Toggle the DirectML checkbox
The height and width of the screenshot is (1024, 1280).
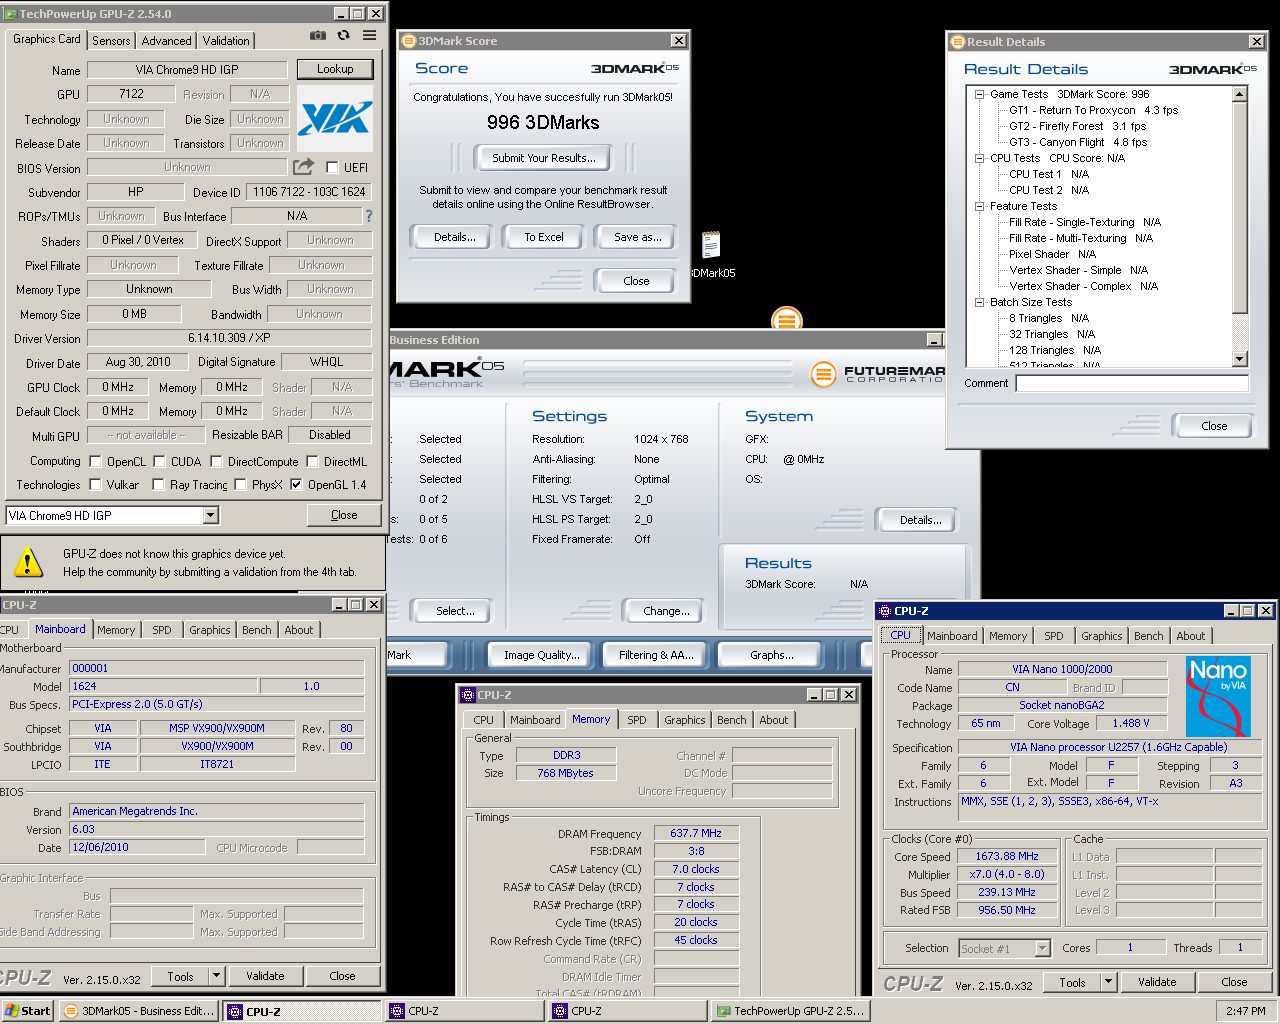(x=312, y=462)
